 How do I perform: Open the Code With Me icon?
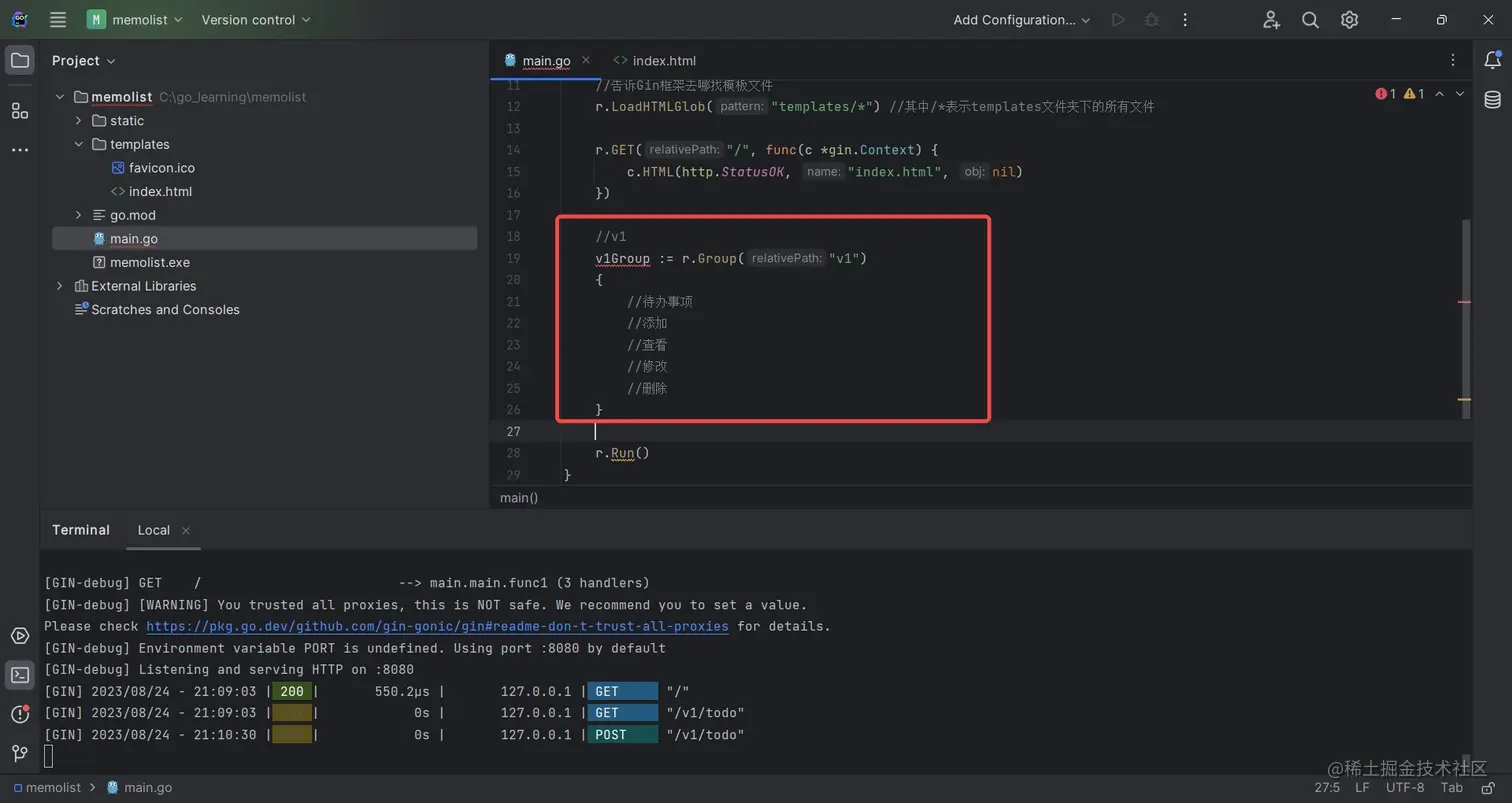1271,20
